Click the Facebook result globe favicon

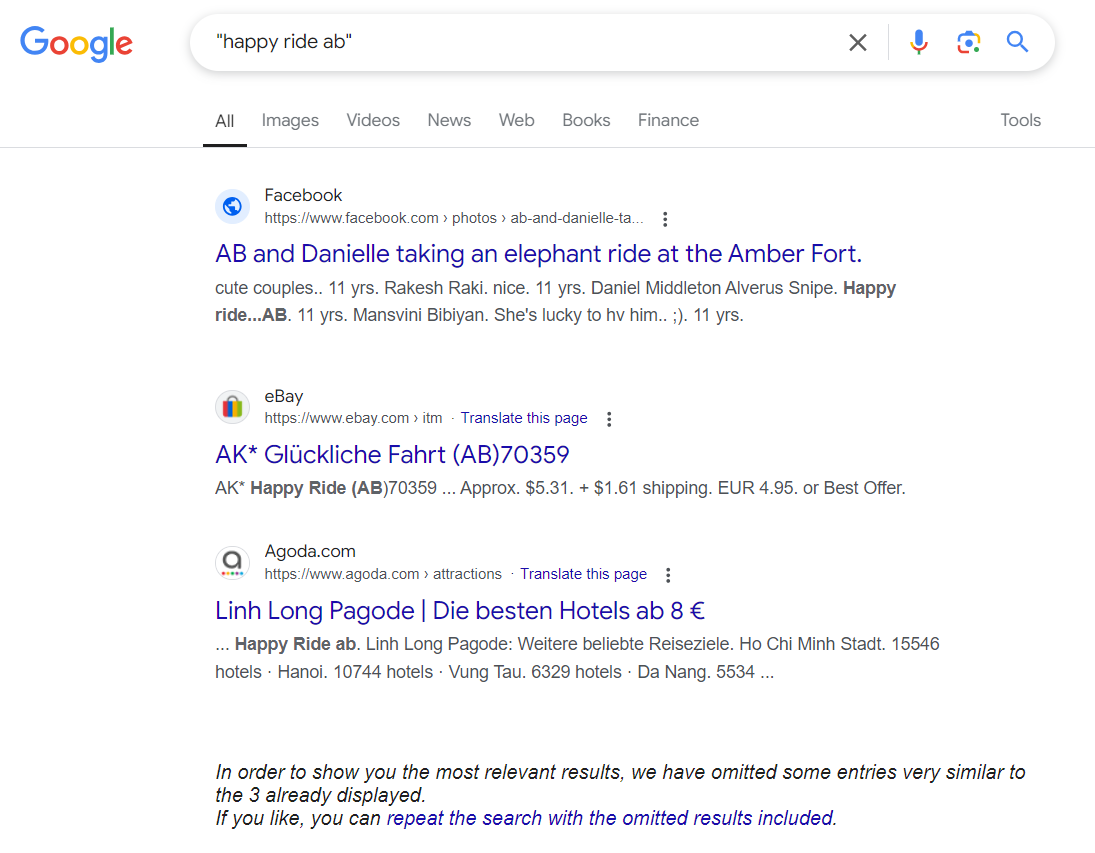232,207
